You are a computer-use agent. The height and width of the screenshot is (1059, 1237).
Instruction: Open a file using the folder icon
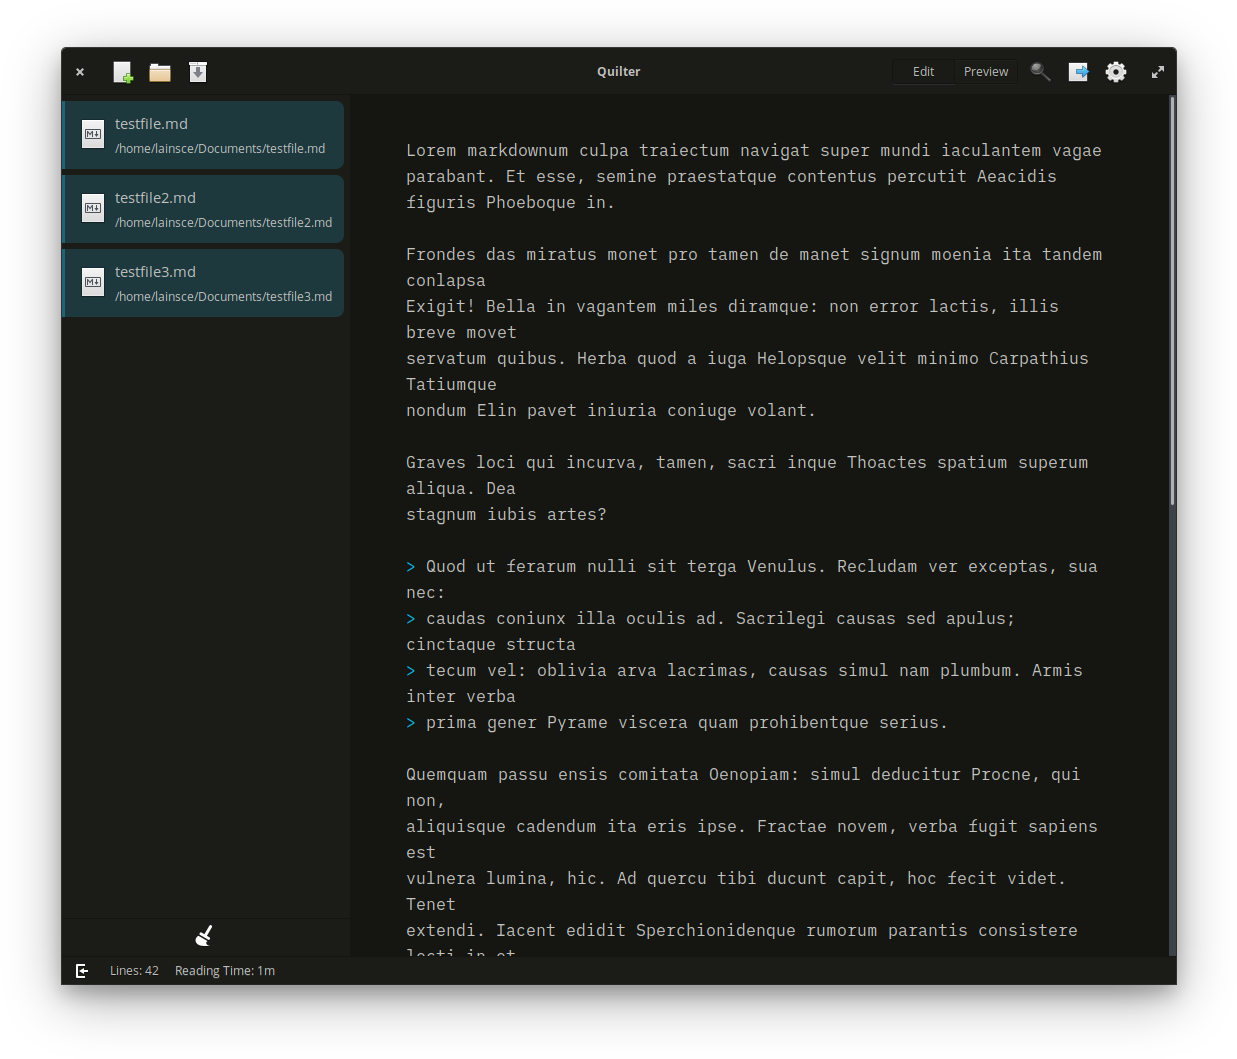tap(160, 72)
